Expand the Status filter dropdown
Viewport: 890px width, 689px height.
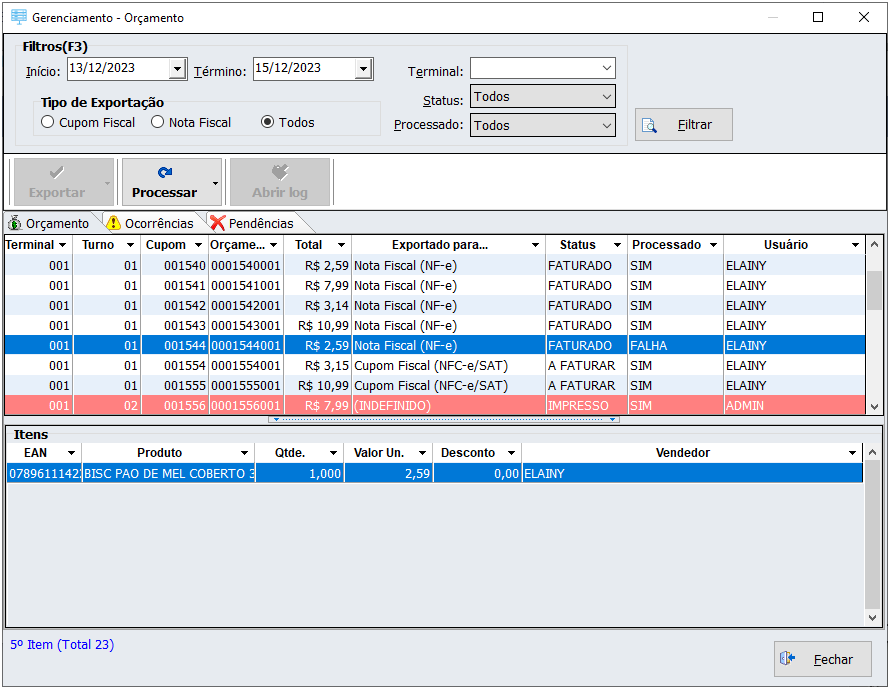(x=606, y=97)
